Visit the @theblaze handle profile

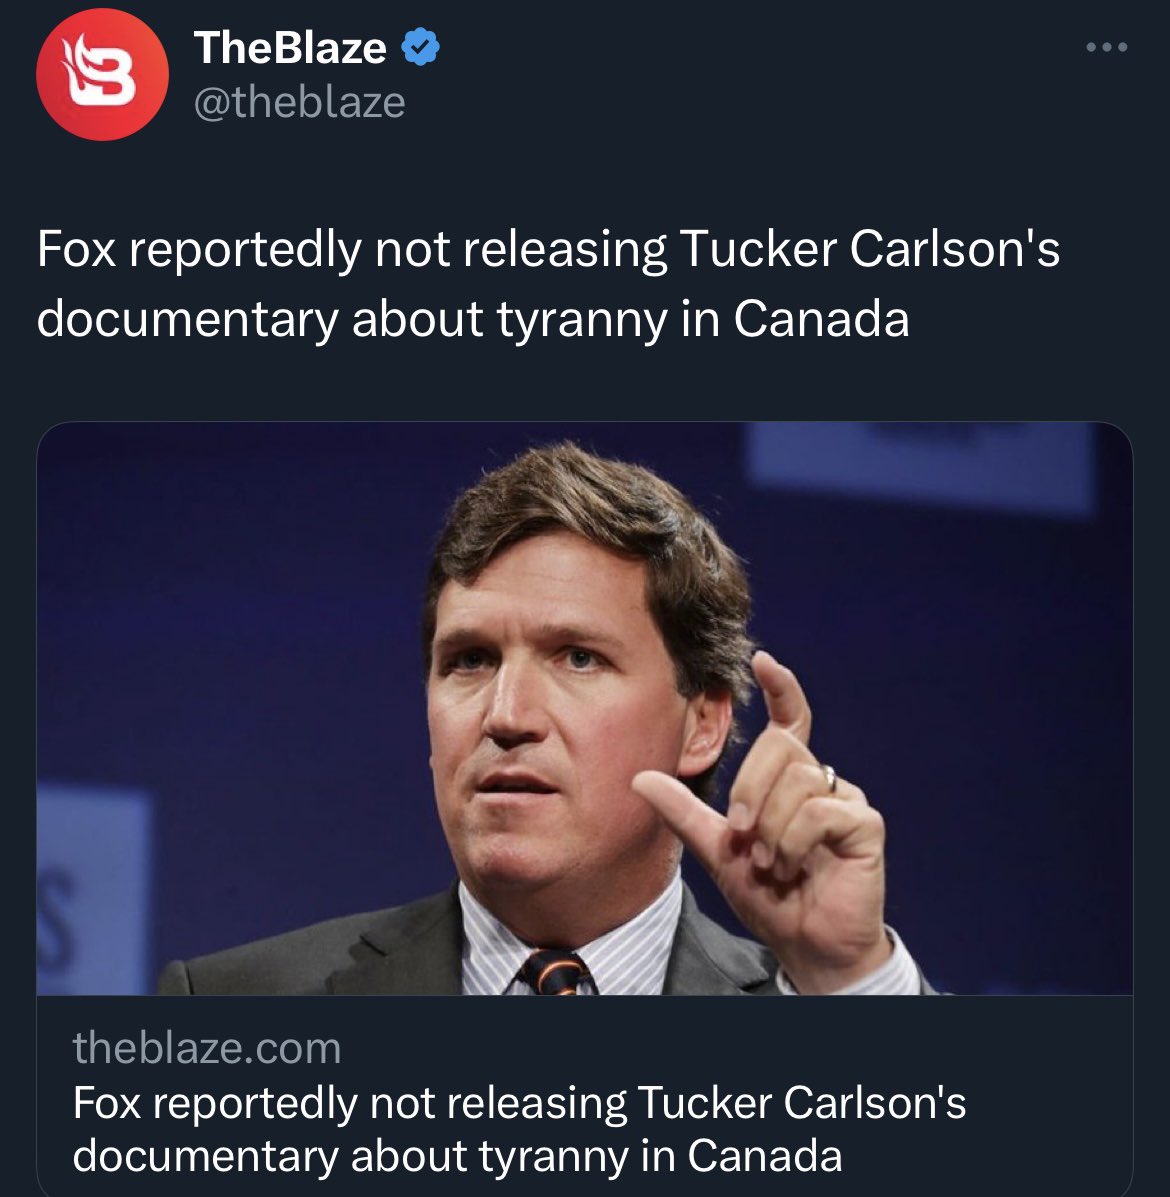[x=299, y=102]
